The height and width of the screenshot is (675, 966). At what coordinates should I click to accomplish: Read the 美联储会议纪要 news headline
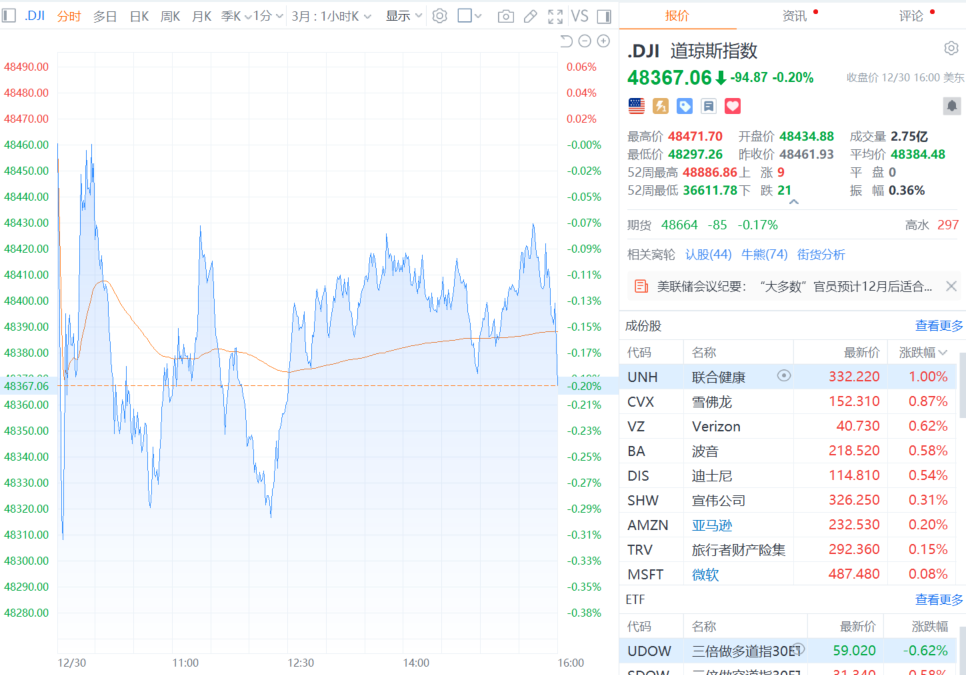[x=794, y=286]
